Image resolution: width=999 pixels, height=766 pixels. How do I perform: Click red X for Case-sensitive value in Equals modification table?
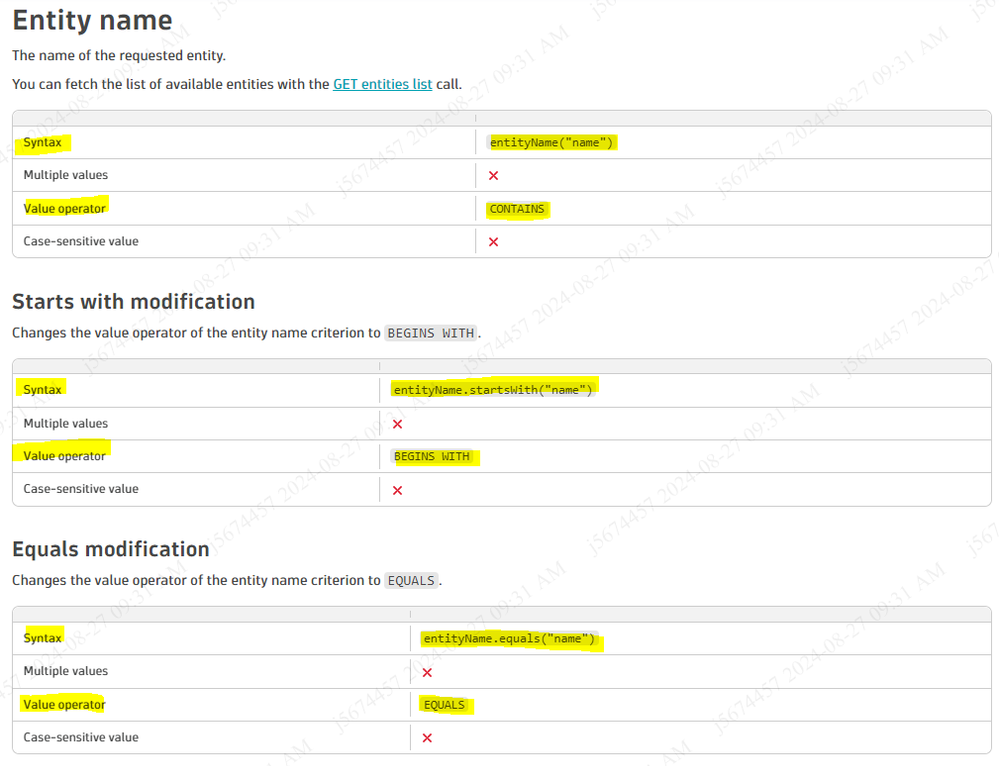427,738
